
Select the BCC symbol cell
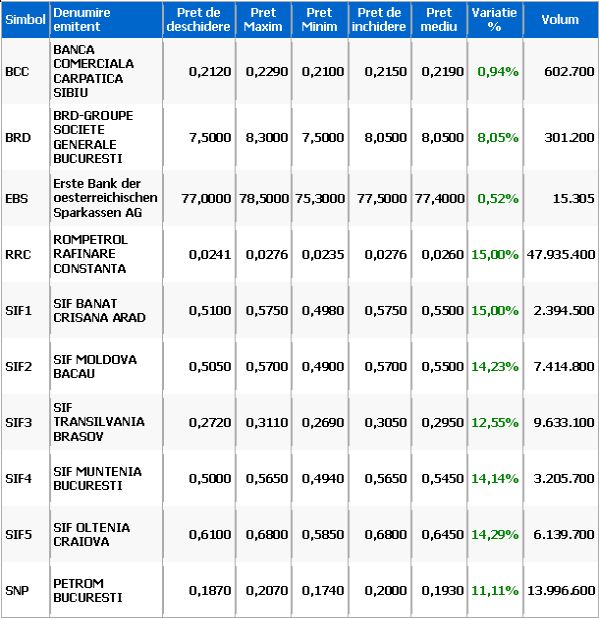pos(17,72)
